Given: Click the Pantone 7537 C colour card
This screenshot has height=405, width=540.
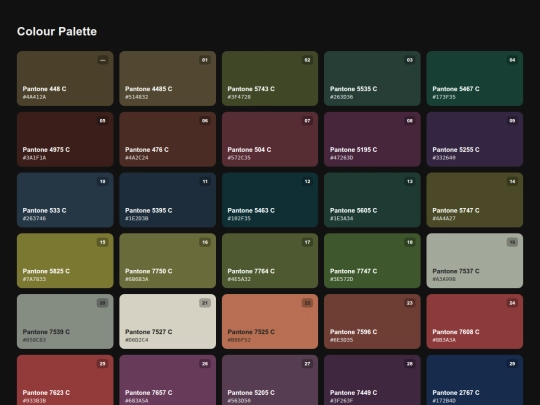Looking at the screenshot, I should [x=475, y=261].
